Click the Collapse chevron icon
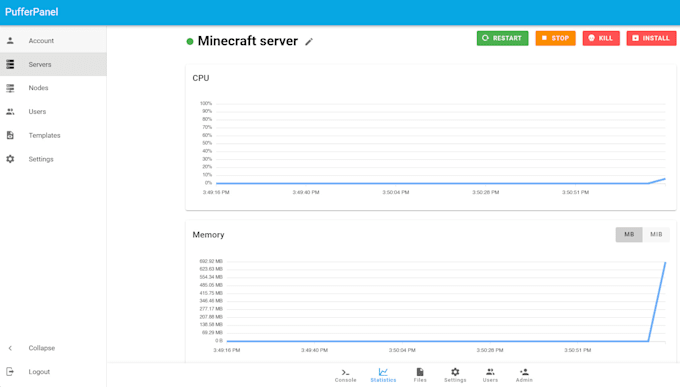This screenshot has width=680, height=387. (x=10, y=348)
